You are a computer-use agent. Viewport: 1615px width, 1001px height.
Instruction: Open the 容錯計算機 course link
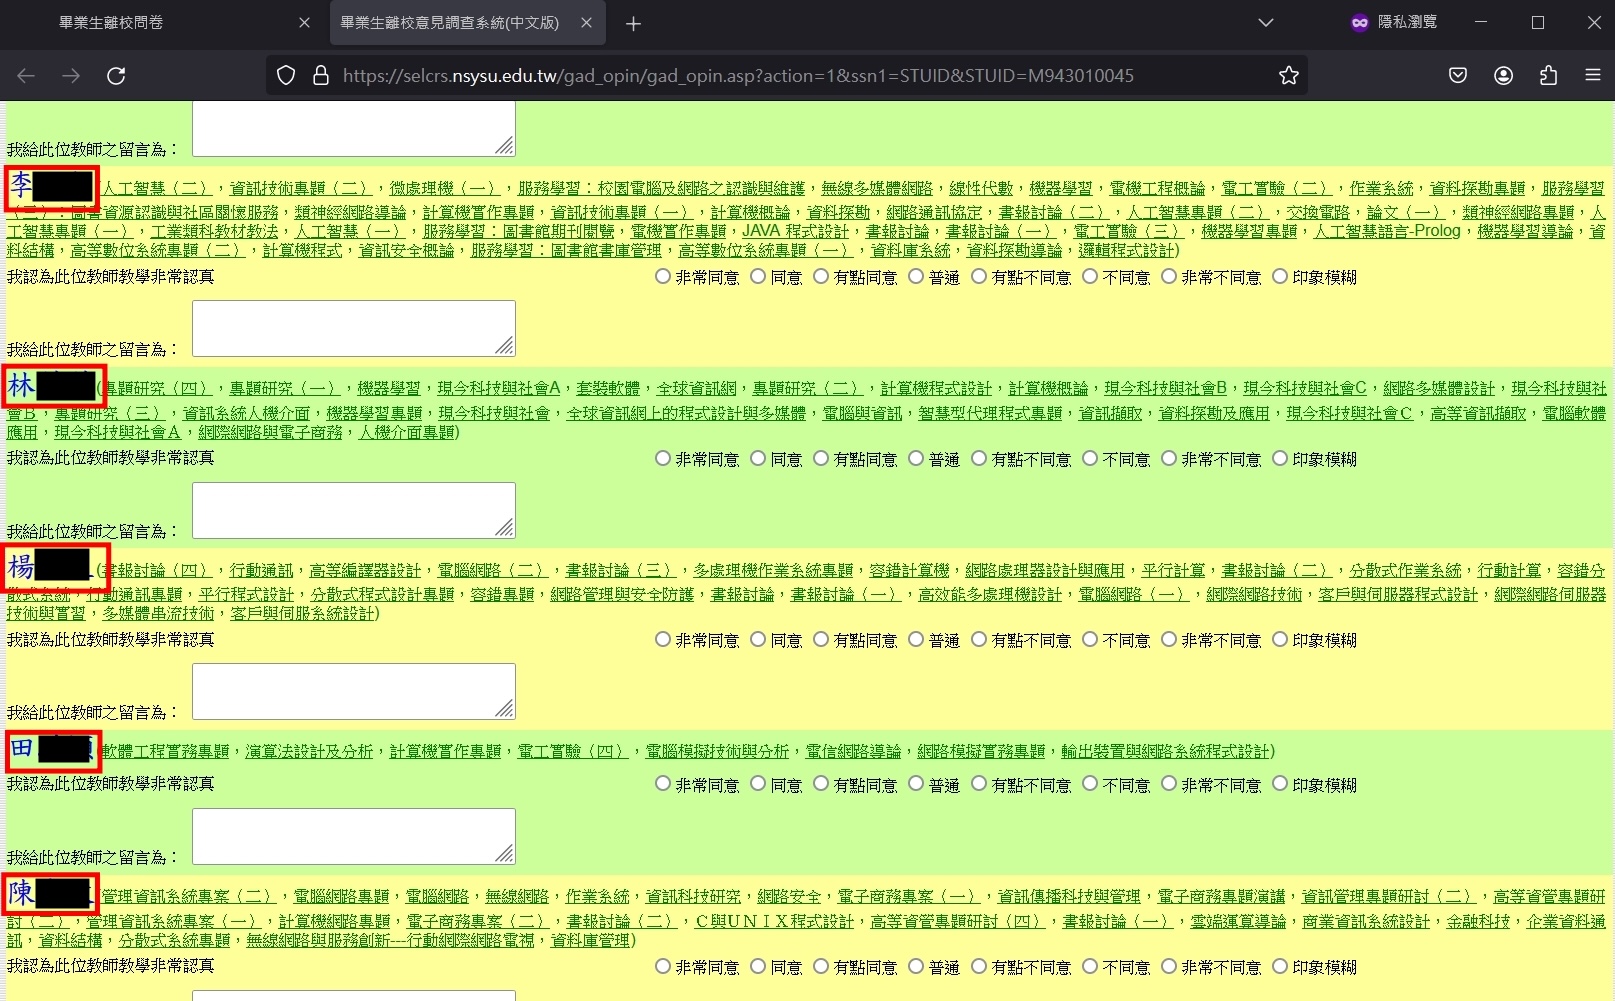[909, 570]
